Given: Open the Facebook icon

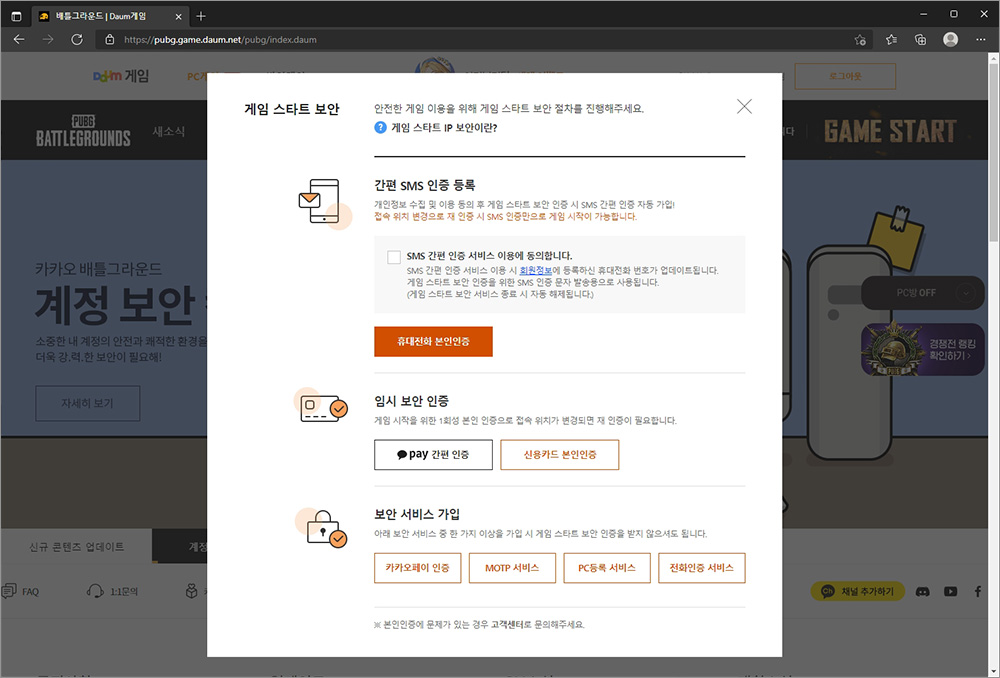Looking at the screenshot, I should 978,591.
